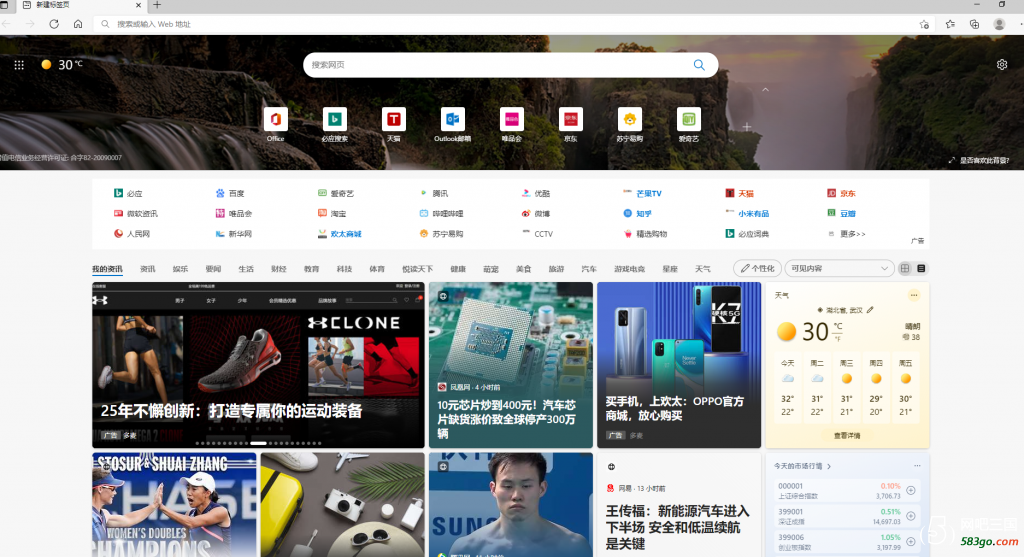1024x557 pixels.
Task: Add stock 000001 to watchlist
Action: [x=910, y=490]
